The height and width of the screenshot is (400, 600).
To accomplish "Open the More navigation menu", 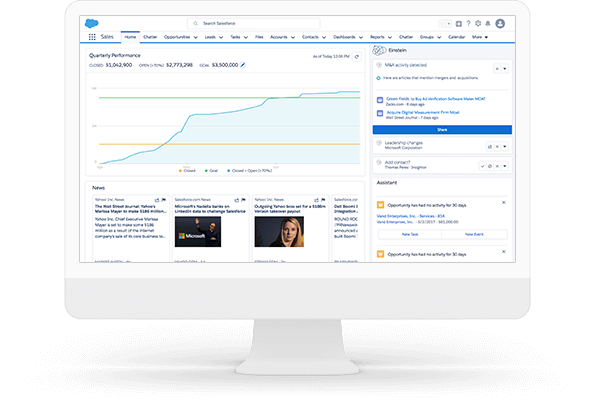I will click(480, 37).
